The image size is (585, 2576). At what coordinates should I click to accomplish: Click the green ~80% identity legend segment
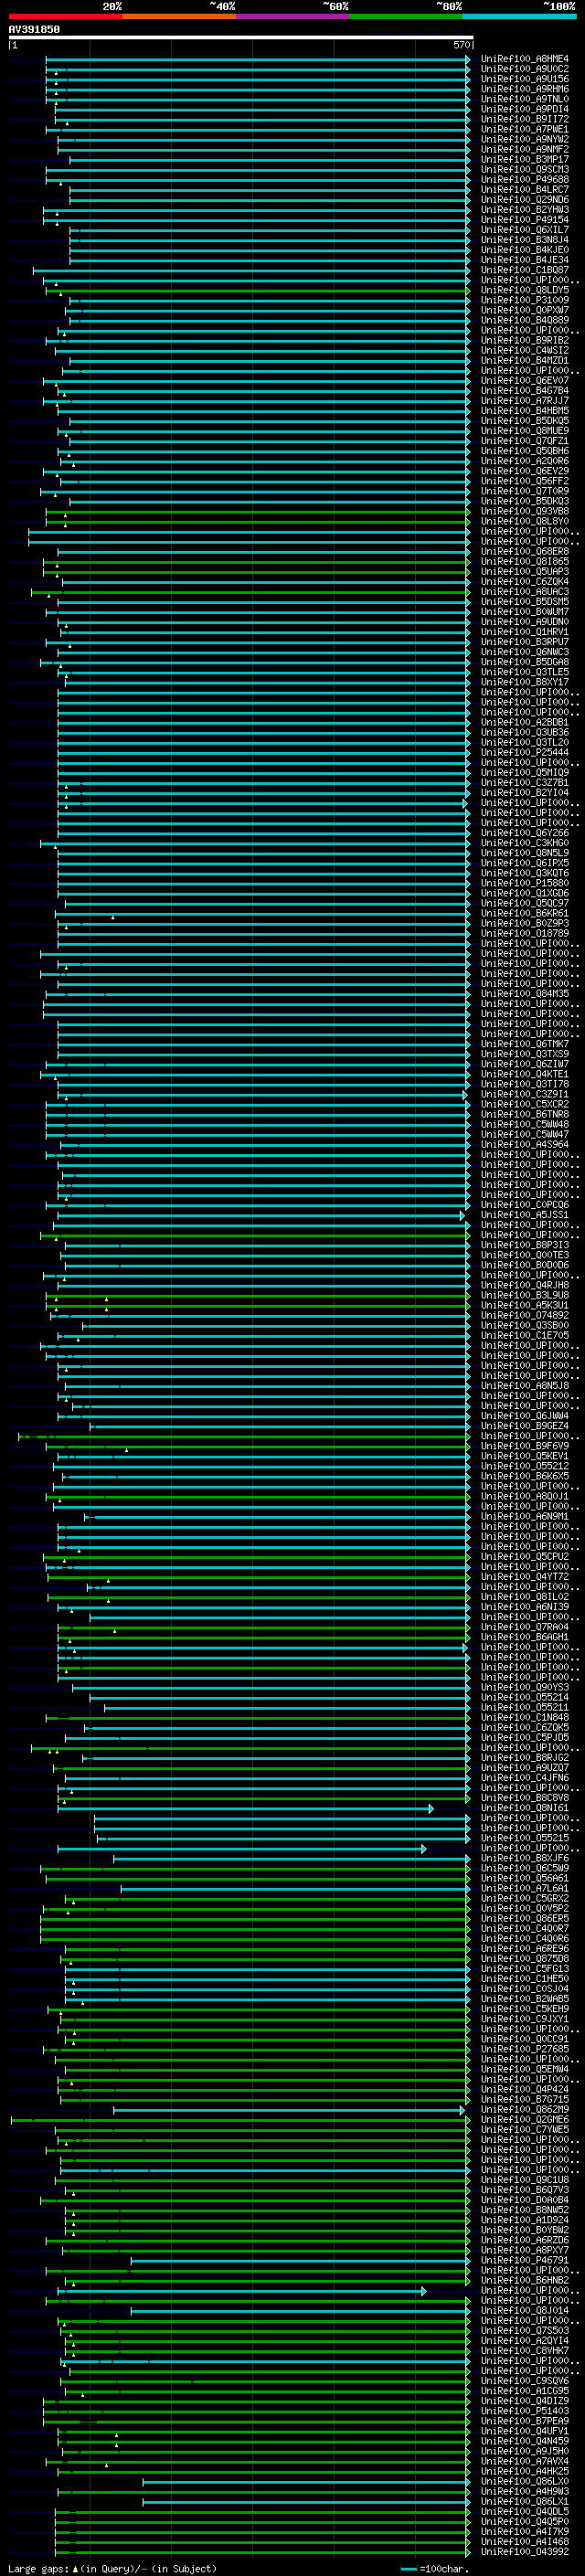[406, 16]
